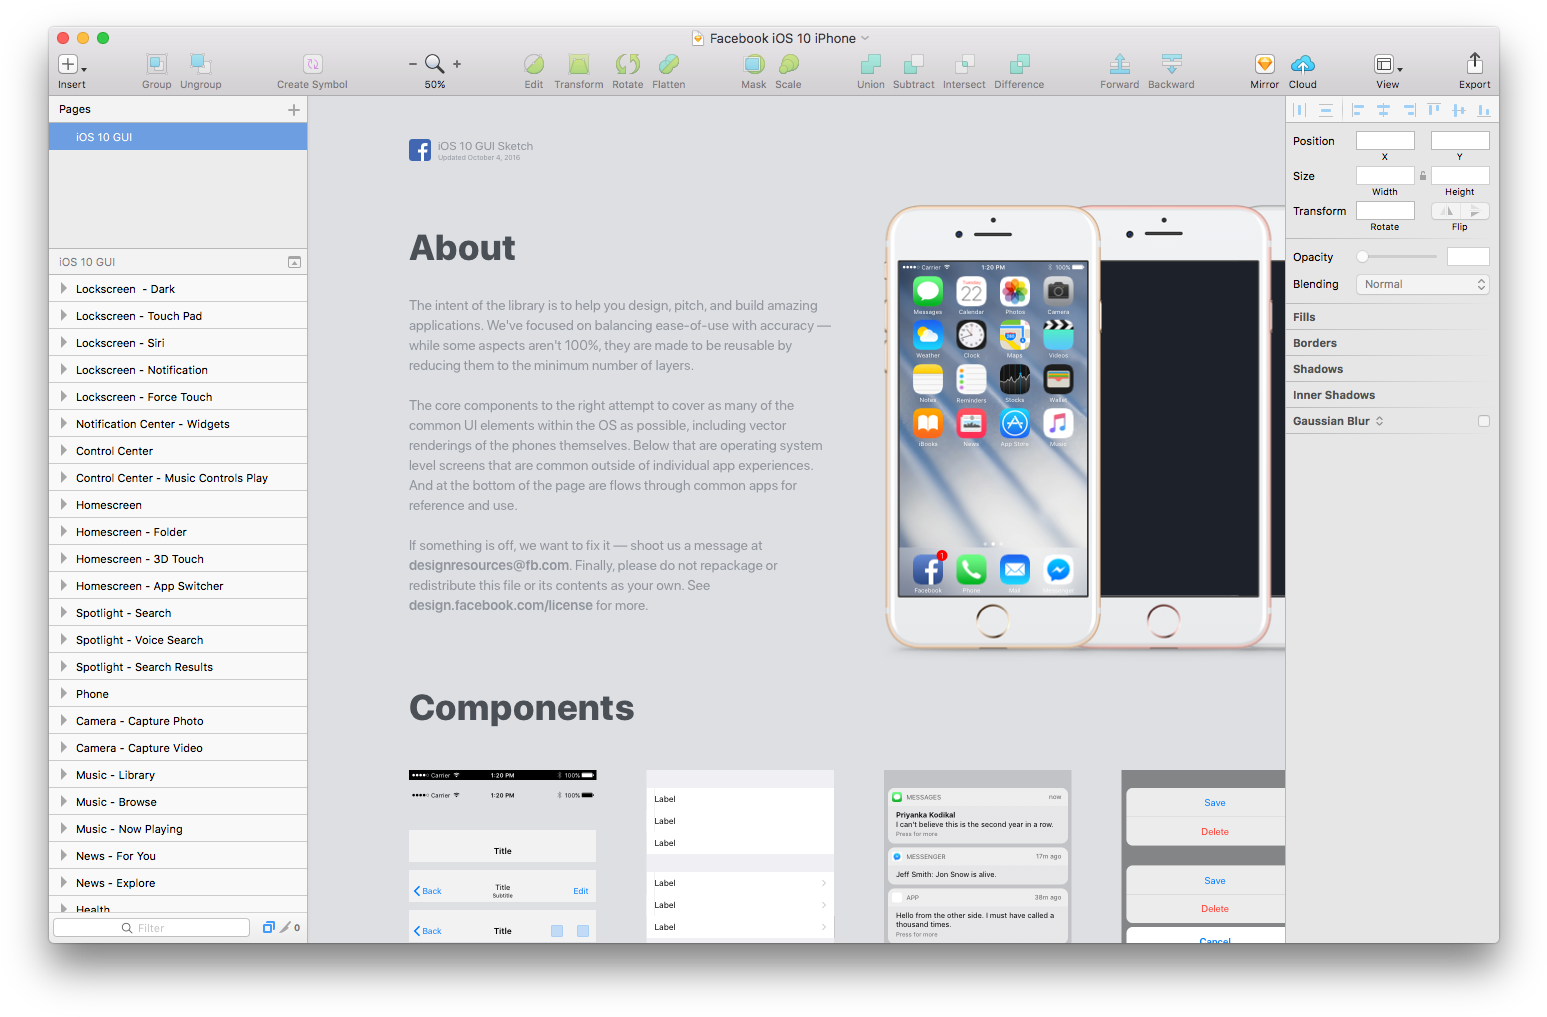Click the flip horizontal button
The height and width of the screenshot is (1017, 1547).
coord(1446,211)
